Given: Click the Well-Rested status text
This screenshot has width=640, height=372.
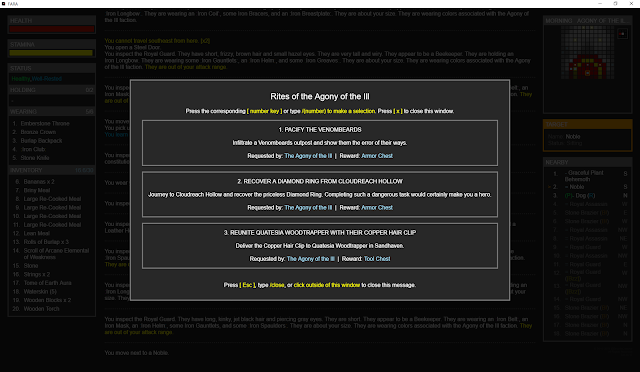Looking at the screenshot, I should 47,79.
